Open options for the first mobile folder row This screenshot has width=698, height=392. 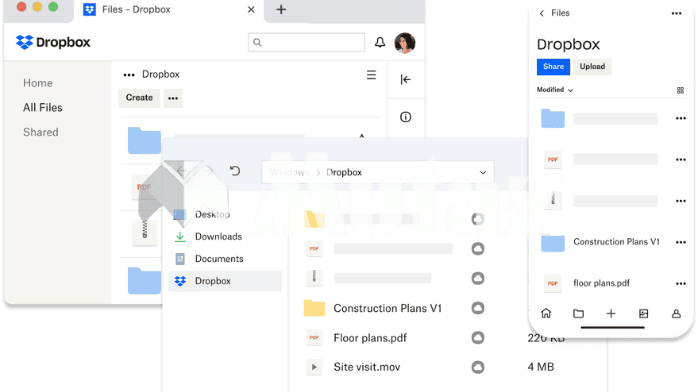[x=681, y=118]
